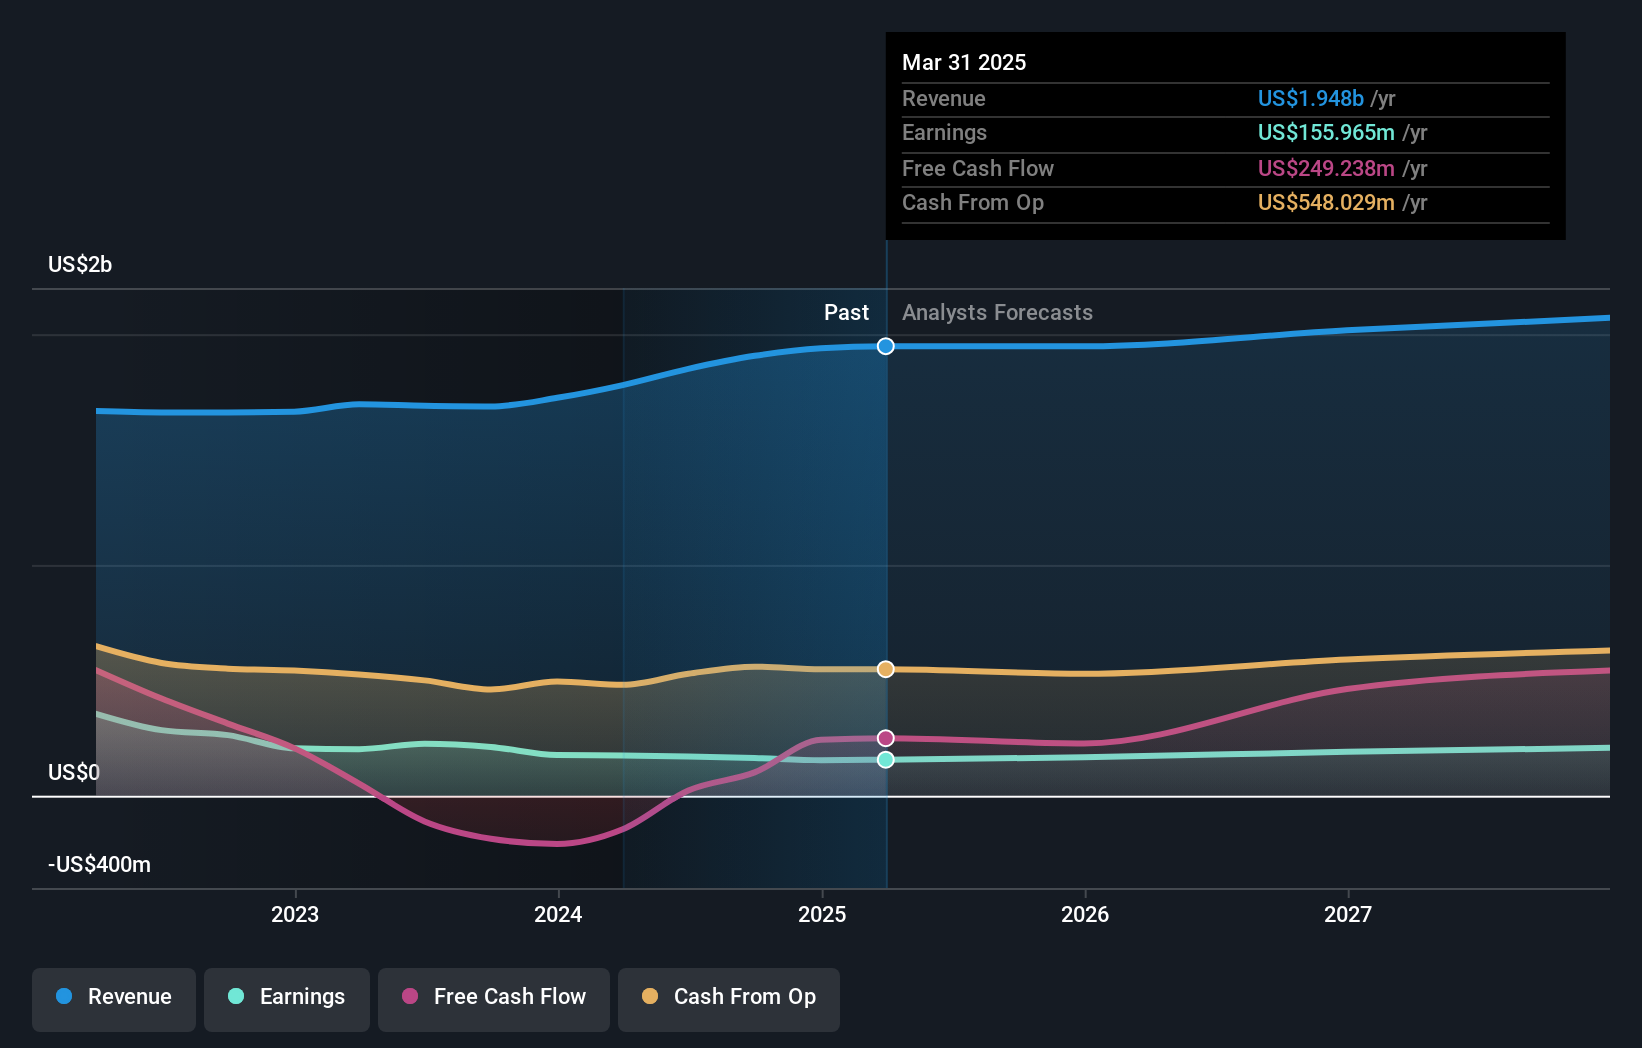Click the 2026 x-axis label
Viewport: 1642px width, 1048px height.
1085,914
